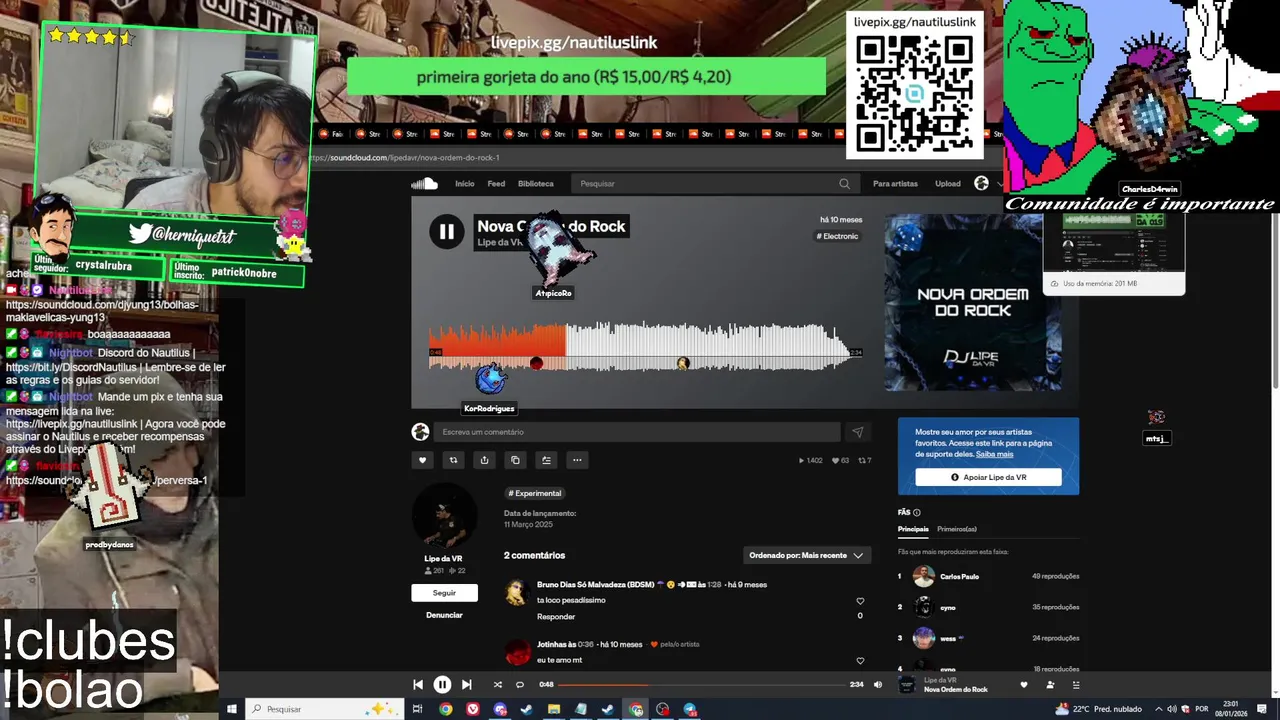
Task: Open the Biblioteca menu item
Action: pyautogui.click(x=536, y=184)
